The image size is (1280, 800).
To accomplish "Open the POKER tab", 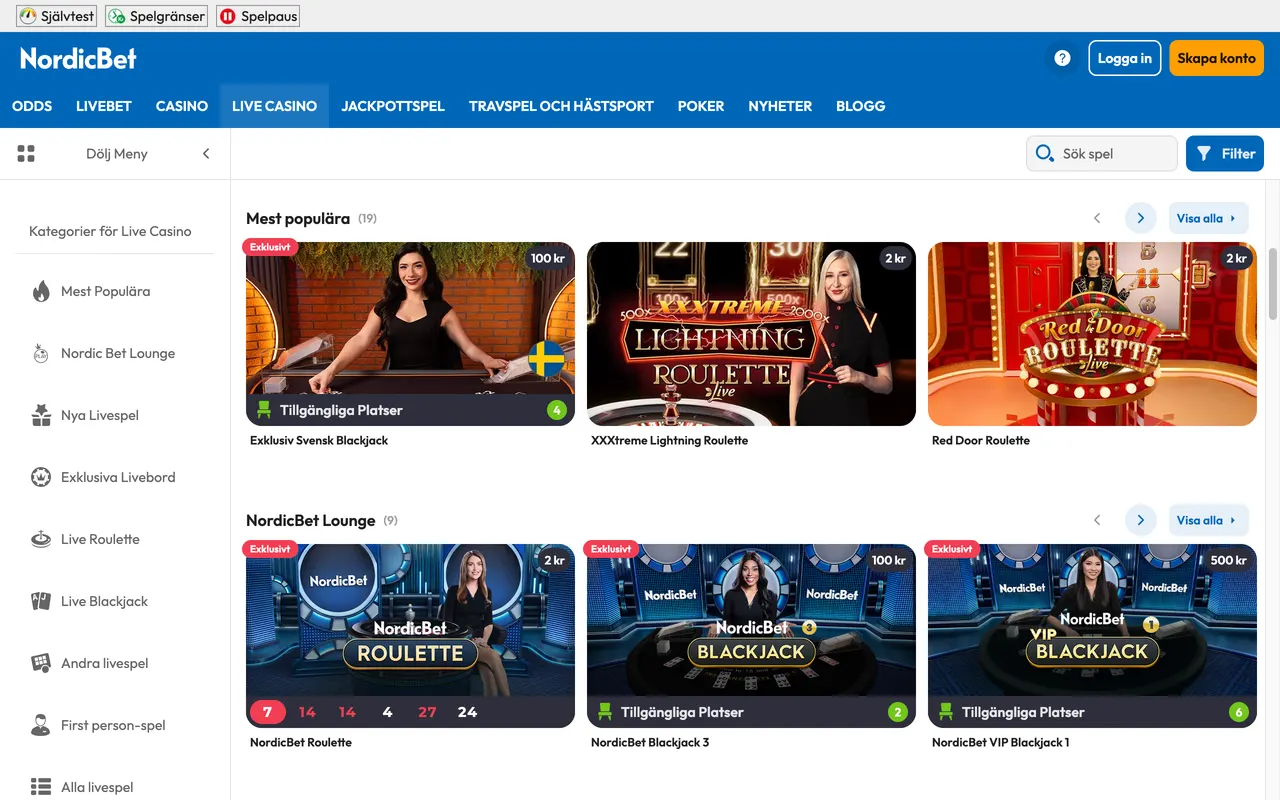I will (x=701, y=106).
